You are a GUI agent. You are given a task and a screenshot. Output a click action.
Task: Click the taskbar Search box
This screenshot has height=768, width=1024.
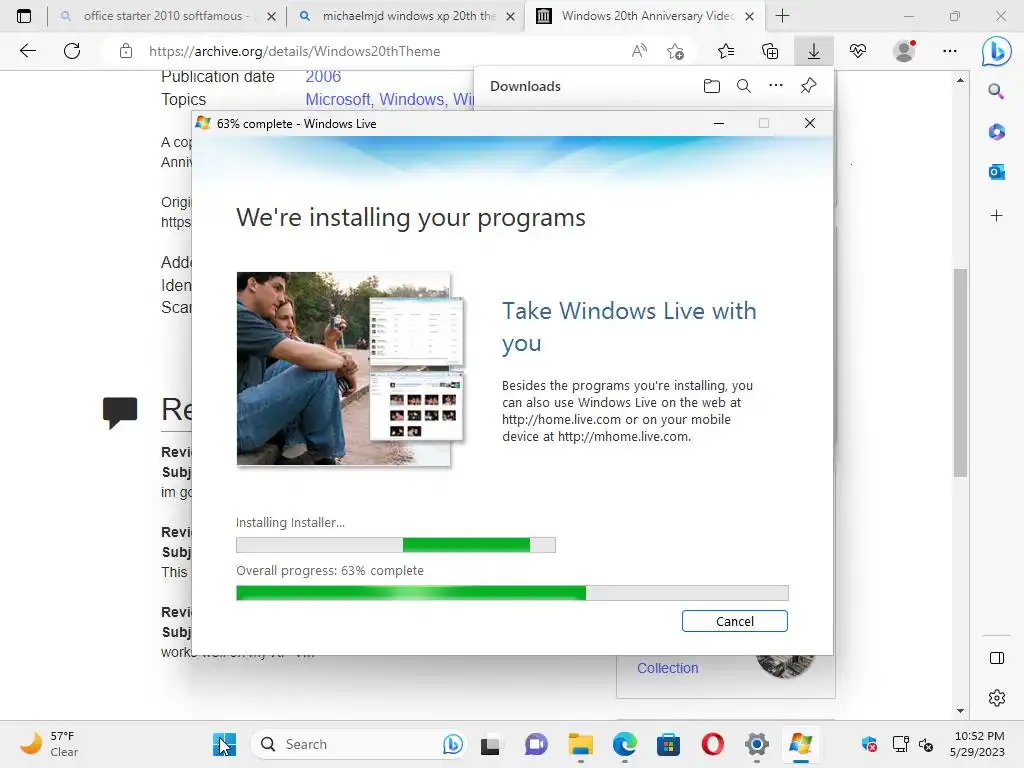point(359,744)
